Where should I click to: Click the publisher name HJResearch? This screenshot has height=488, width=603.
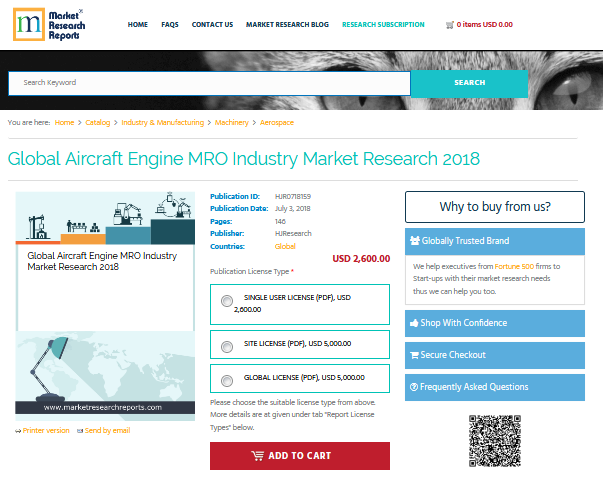[x=293, y=233]
